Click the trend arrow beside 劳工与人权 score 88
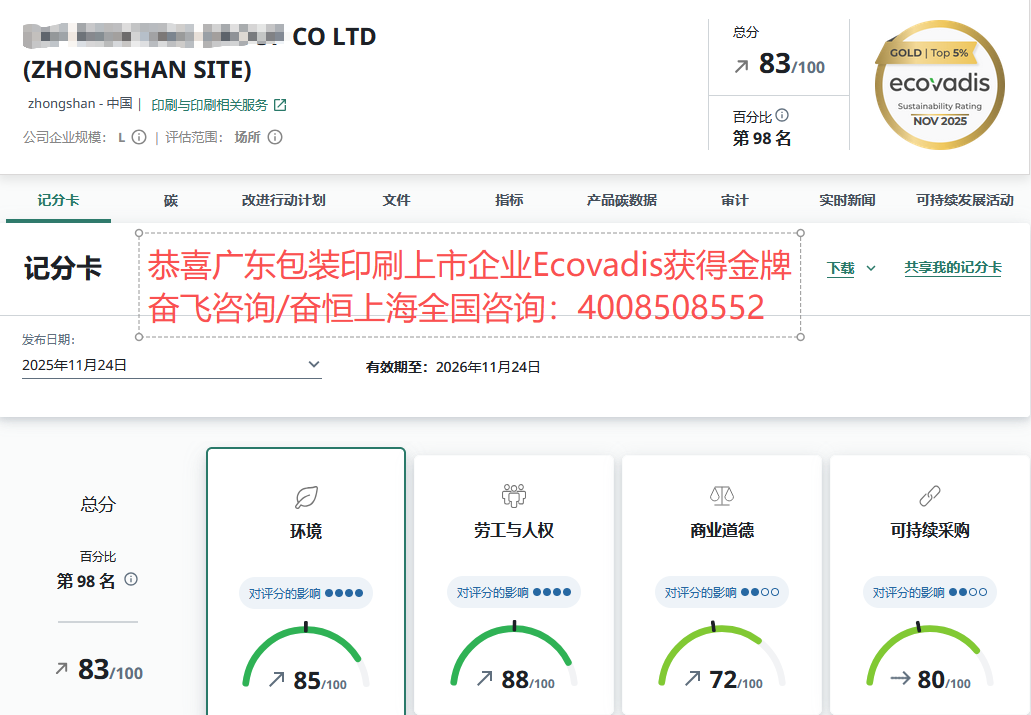 pos(485,678)
